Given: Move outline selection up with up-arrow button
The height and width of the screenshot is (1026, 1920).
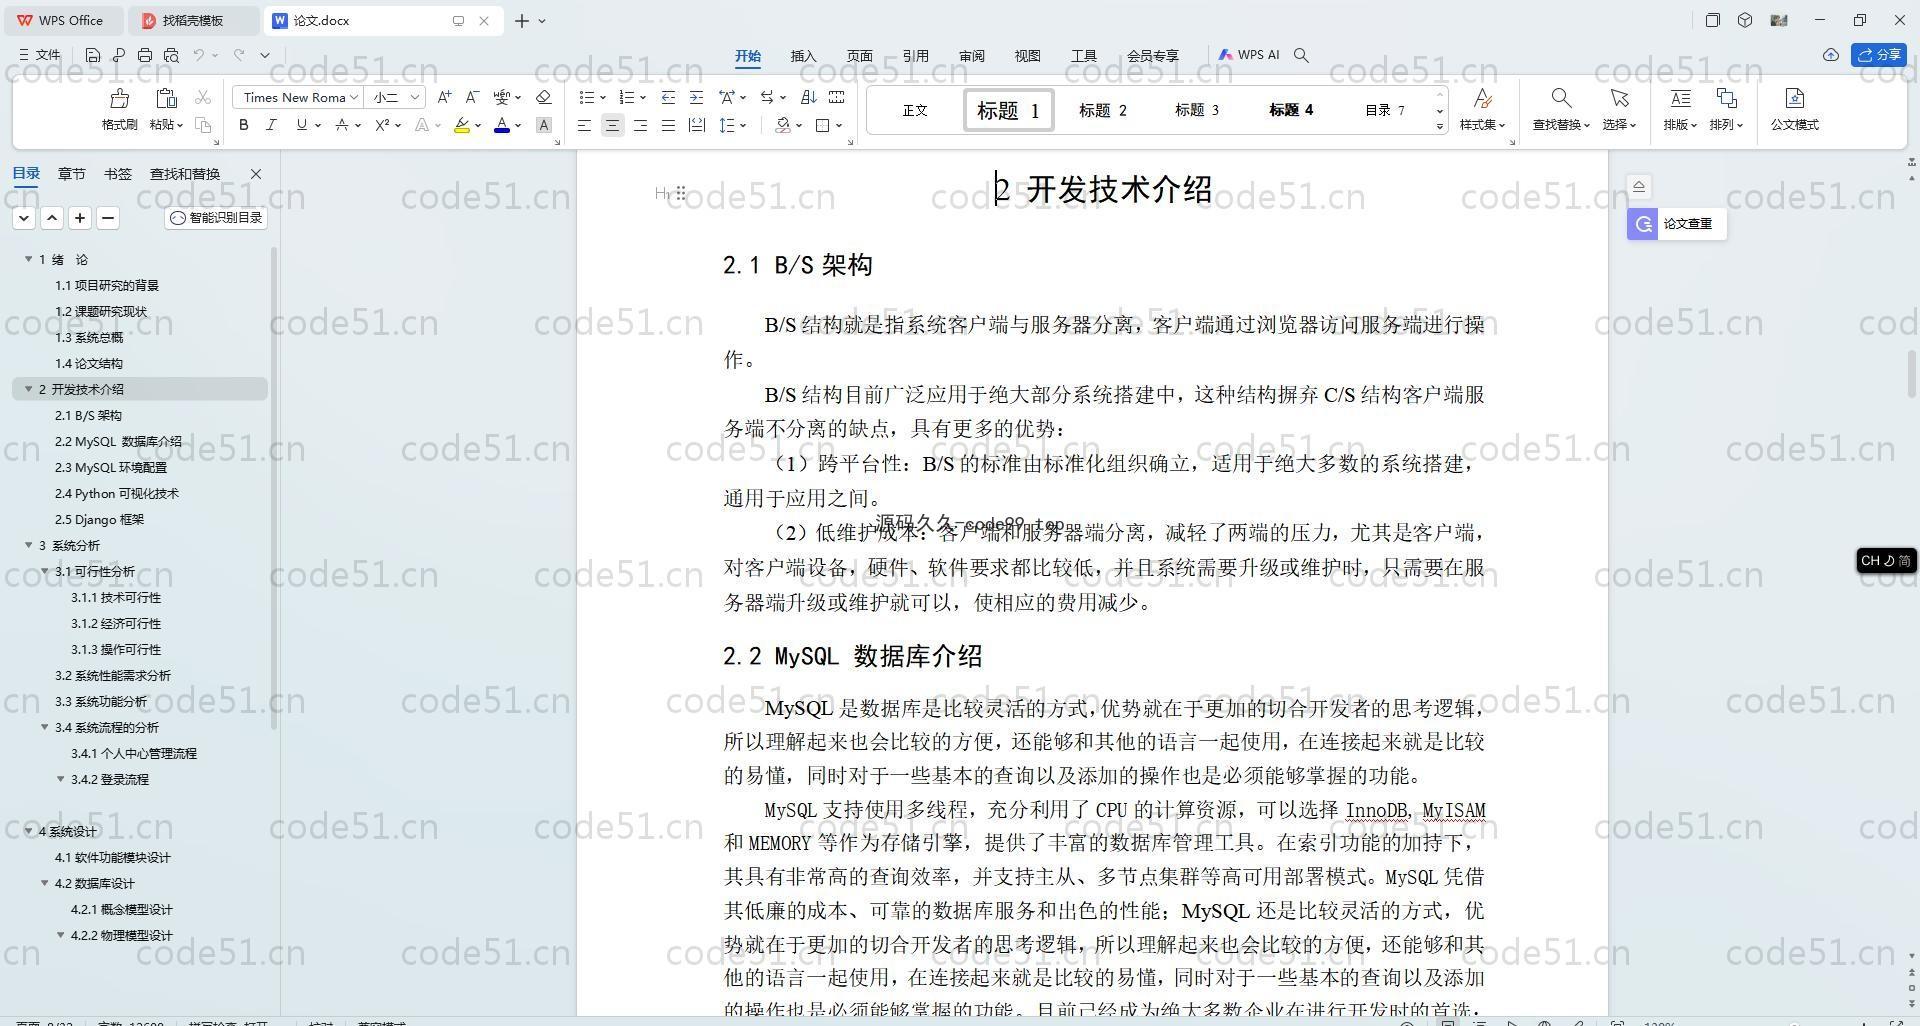Looking at the screenshot, I should 52,217.
